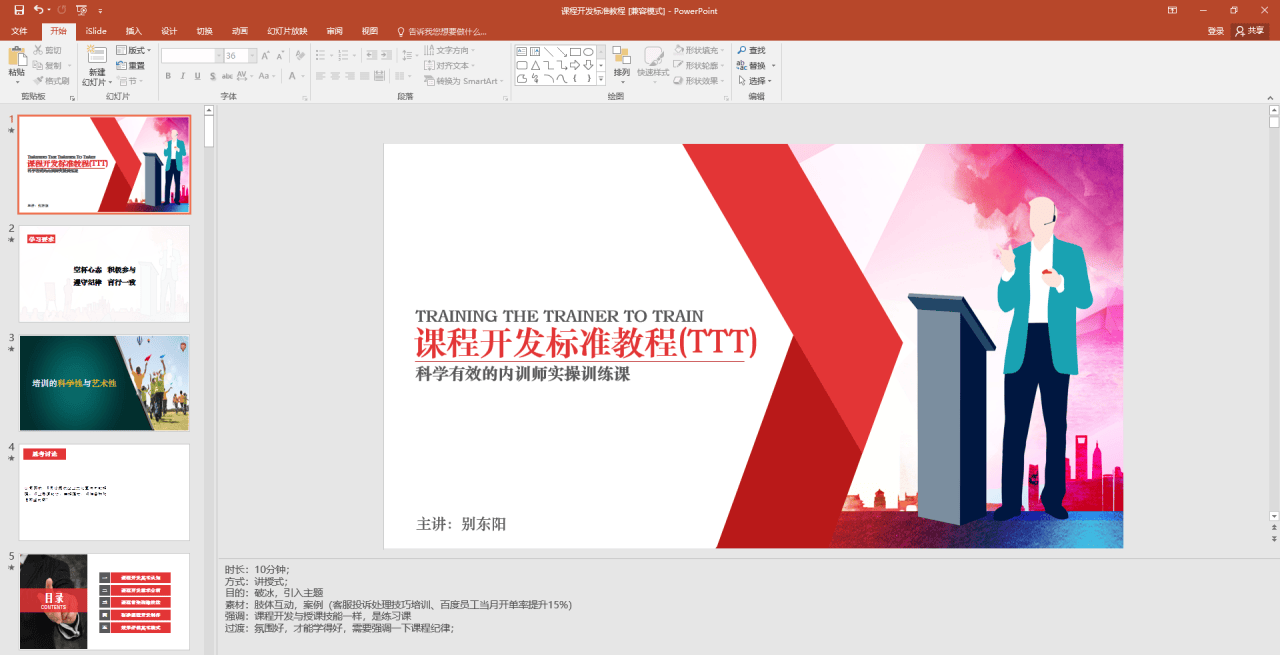Switch to Slide Show (幻灯片放映) tab

(x=287, y=31)
